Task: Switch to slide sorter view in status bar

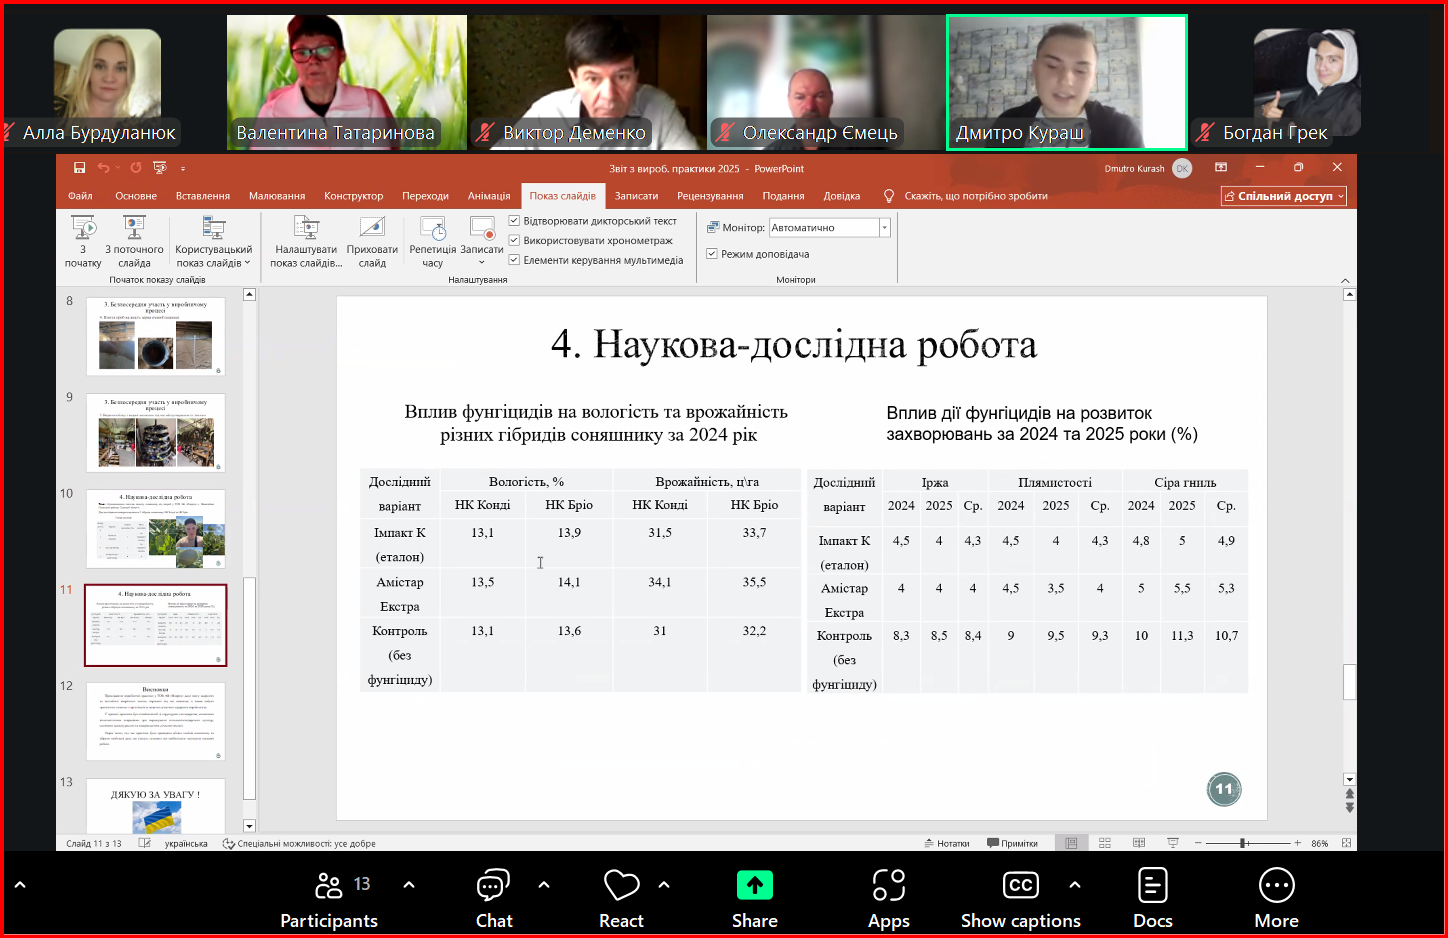Action: point(1105,843)
